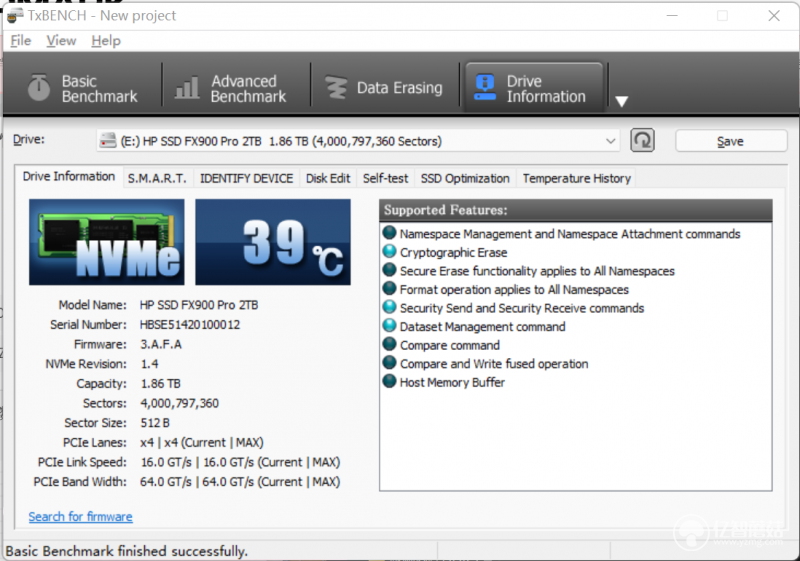Click the Advanced Benchmark toolbar label
The width and height of the screenshot is (800, 561).
tap(248, 89)
